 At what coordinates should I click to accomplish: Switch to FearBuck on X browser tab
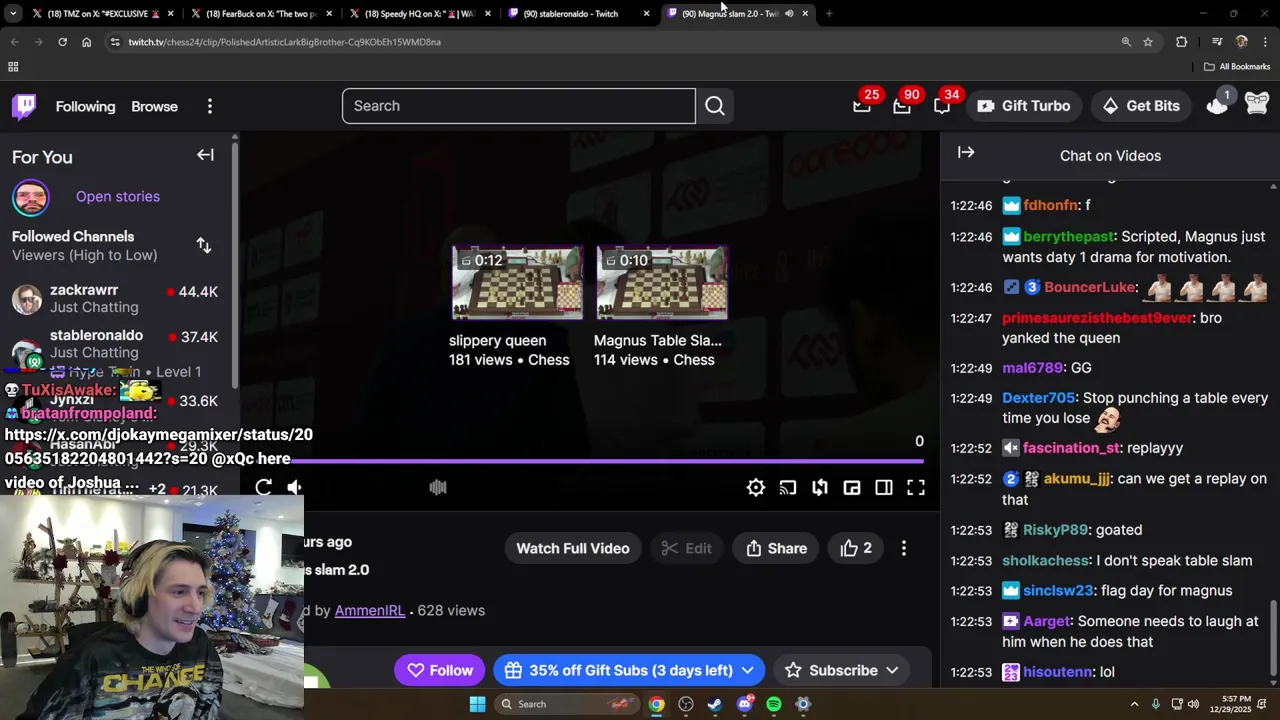[x=260, y=14]
